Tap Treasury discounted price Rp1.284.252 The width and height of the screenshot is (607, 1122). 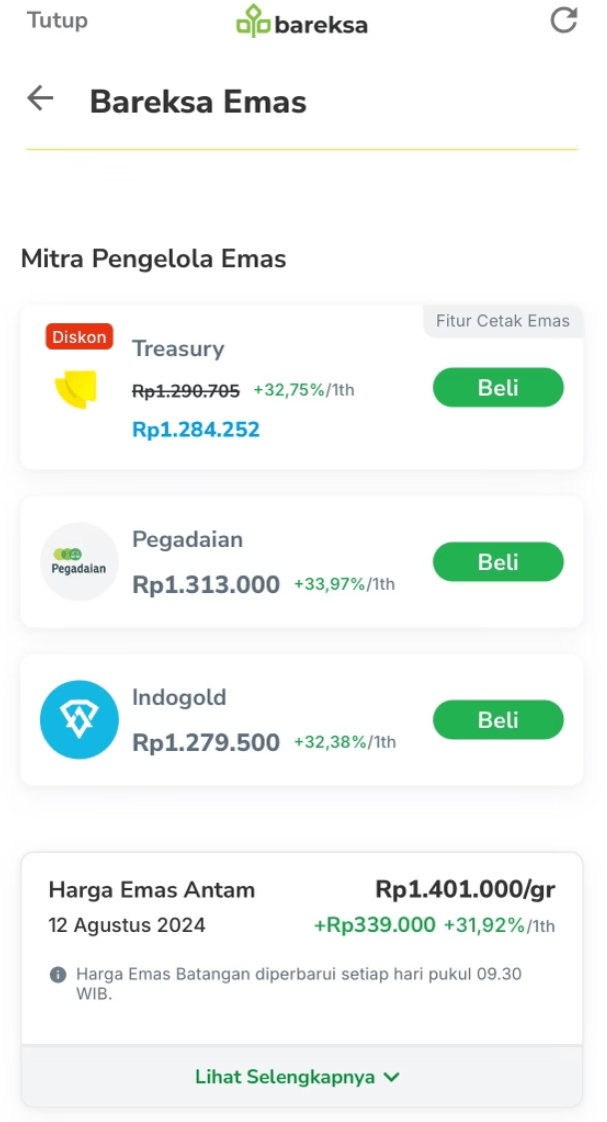[x=196, y=430]
